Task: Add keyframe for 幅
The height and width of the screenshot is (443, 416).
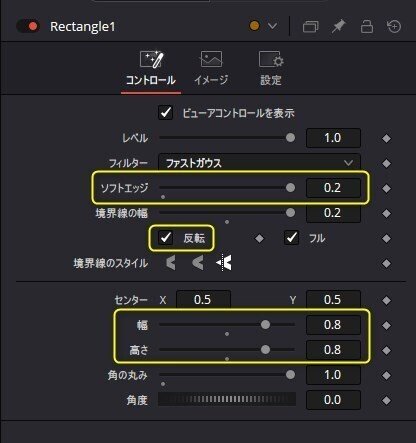Action: (386, 325)
